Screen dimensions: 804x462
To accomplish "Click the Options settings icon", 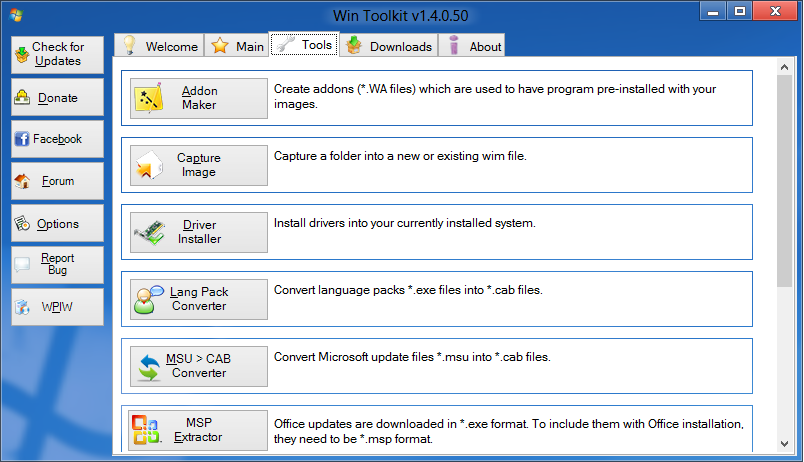I will pyautogui.click(x=22, y=223).
